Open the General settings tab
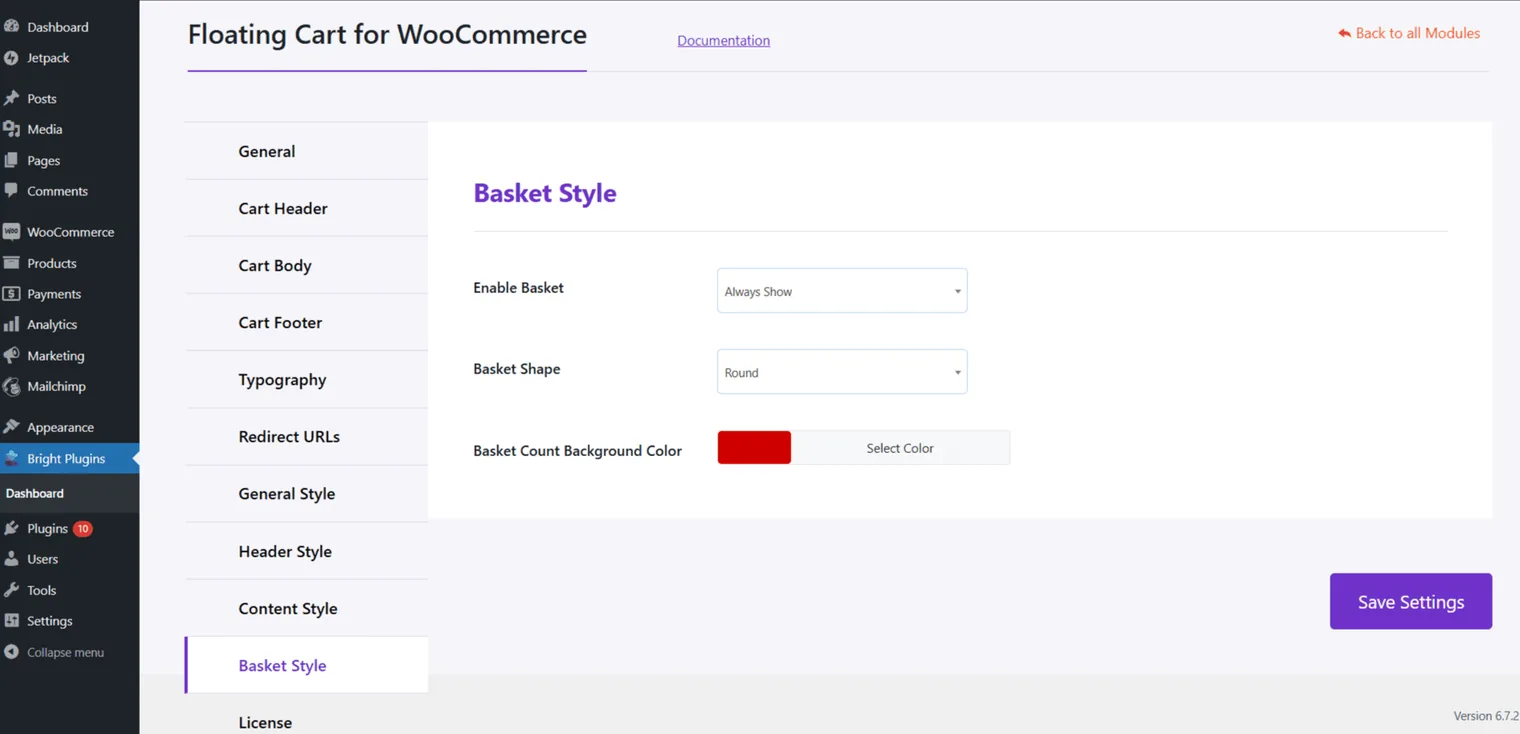 (307, 151)
